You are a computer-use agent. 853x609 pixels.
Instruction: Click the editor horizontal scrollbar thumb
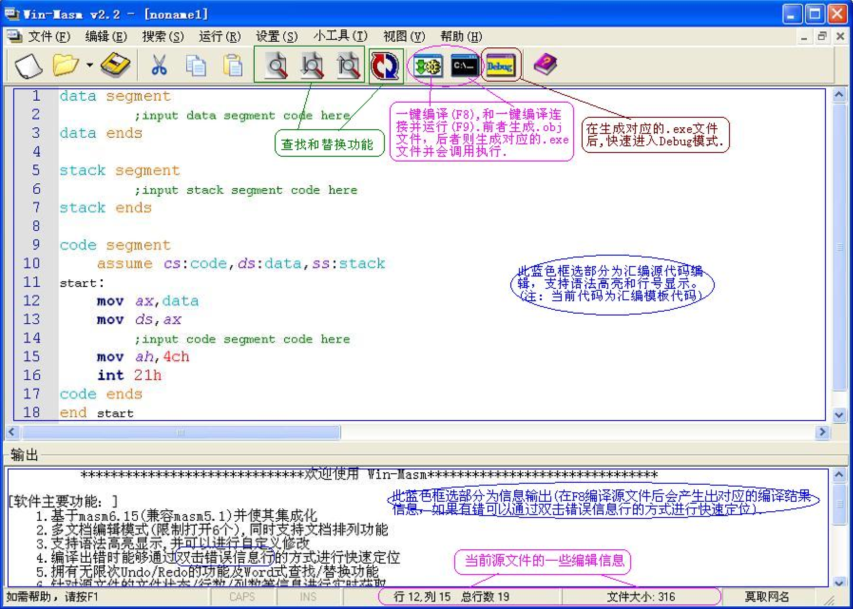(180, 433)
